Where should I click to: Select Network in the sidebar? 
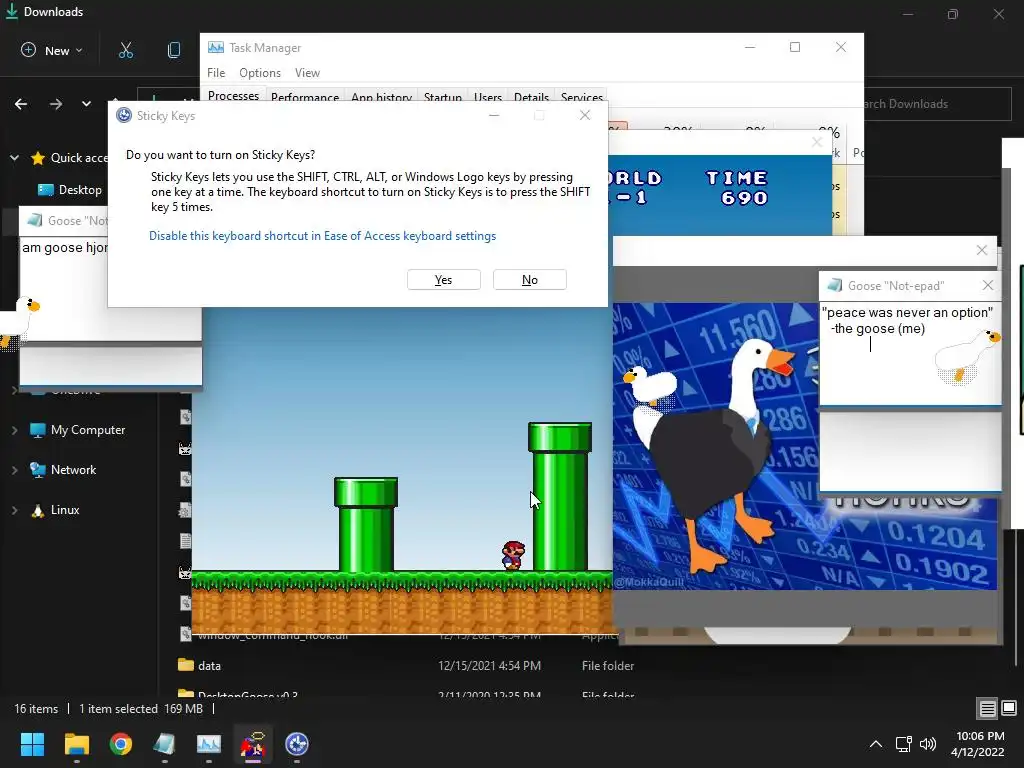[63, 470]
